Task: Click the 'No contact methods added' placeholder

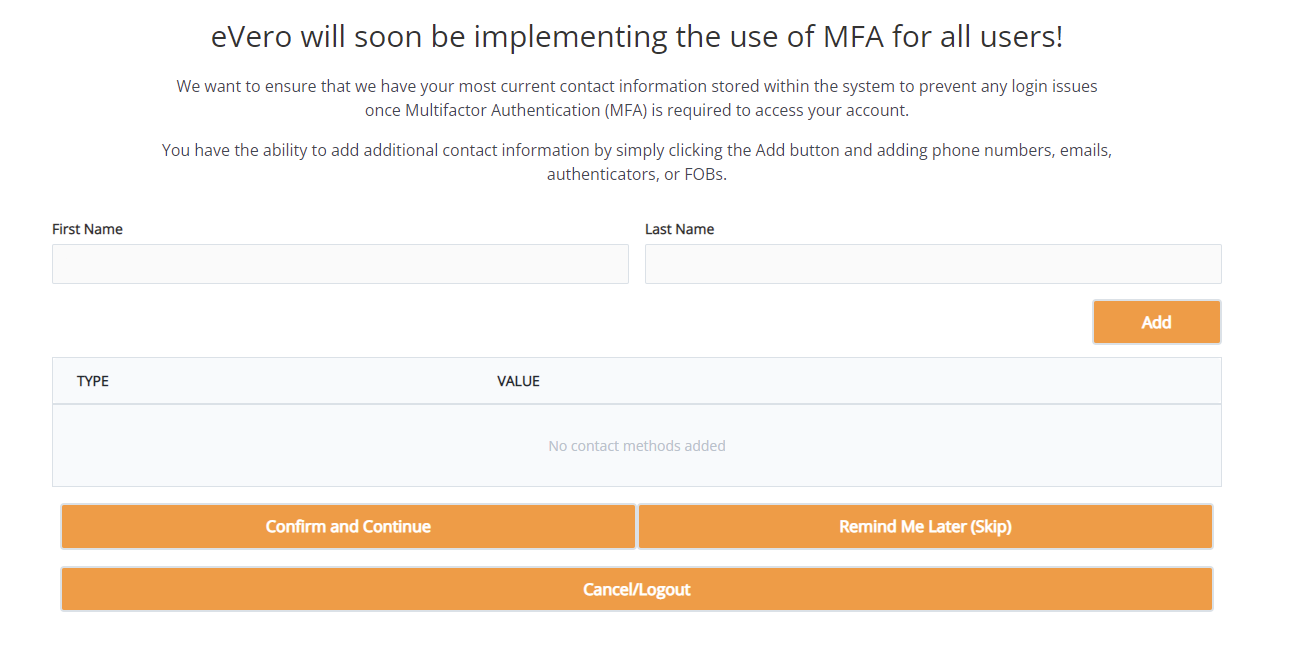Action: [x=637, y=446]
